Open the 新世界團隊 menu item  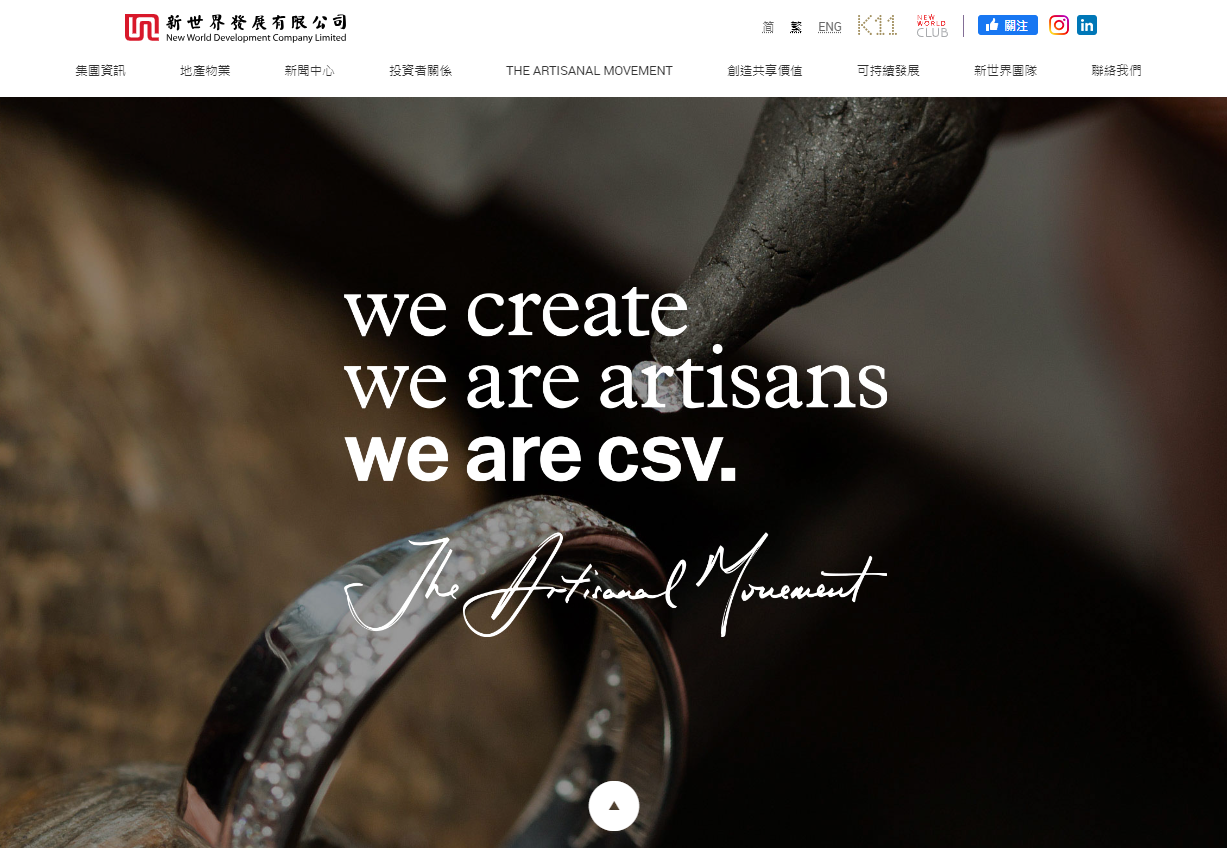[1005, 71]
